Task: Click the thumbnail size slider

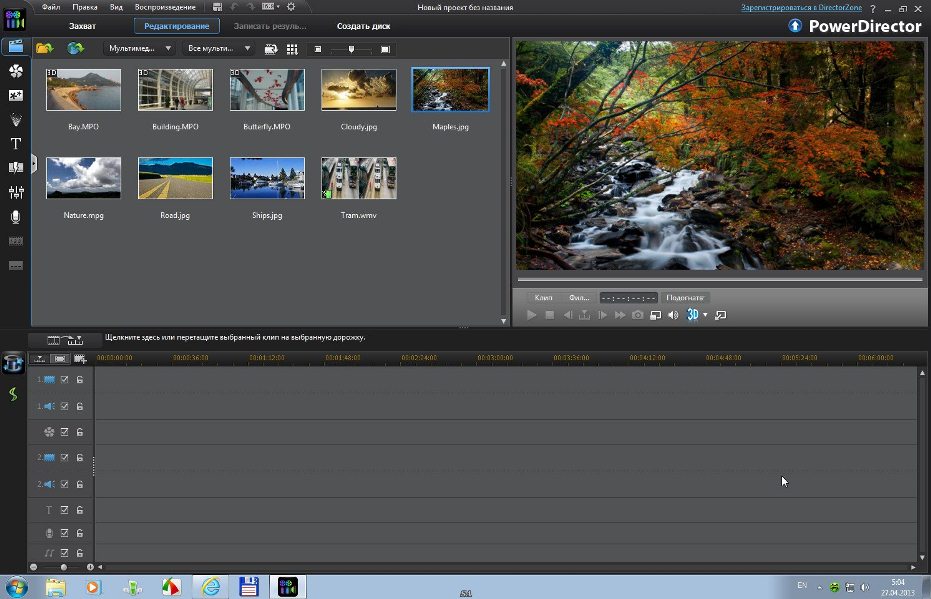Action: click(350, 49)
